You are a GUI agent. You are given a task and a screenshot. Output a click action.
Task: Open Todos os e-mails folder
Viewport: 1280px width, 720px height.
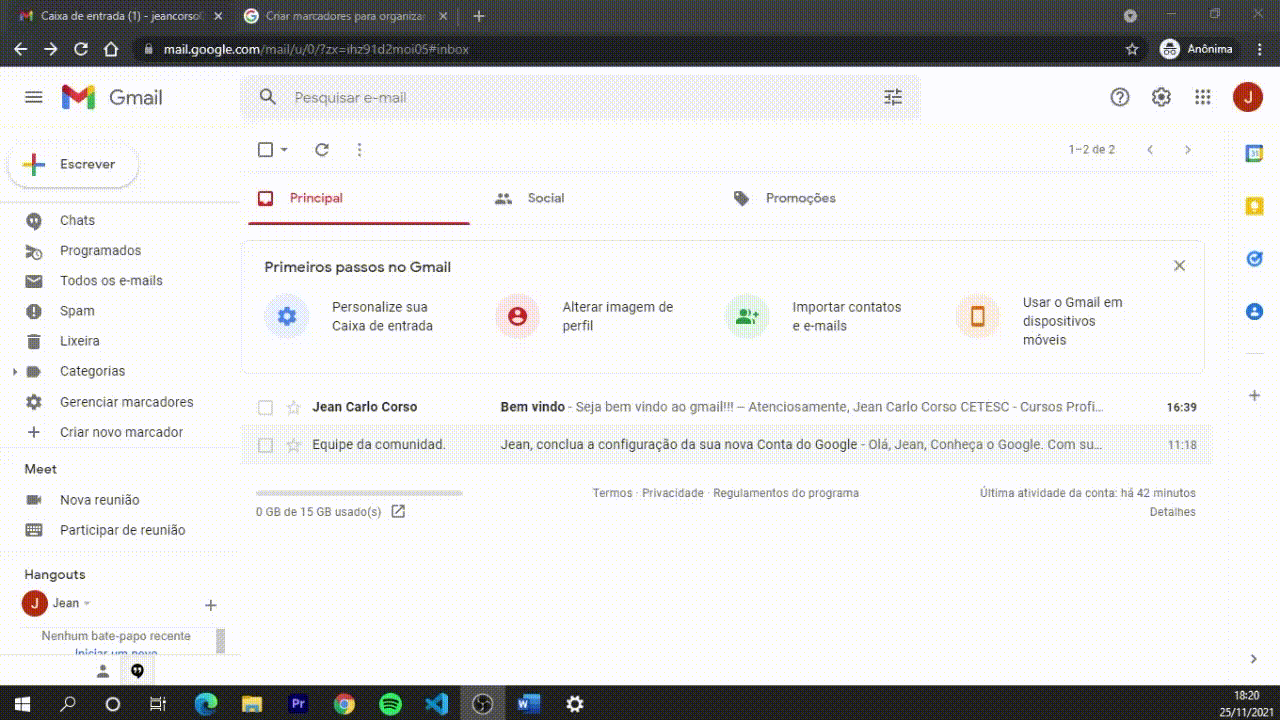click(111, 281)
